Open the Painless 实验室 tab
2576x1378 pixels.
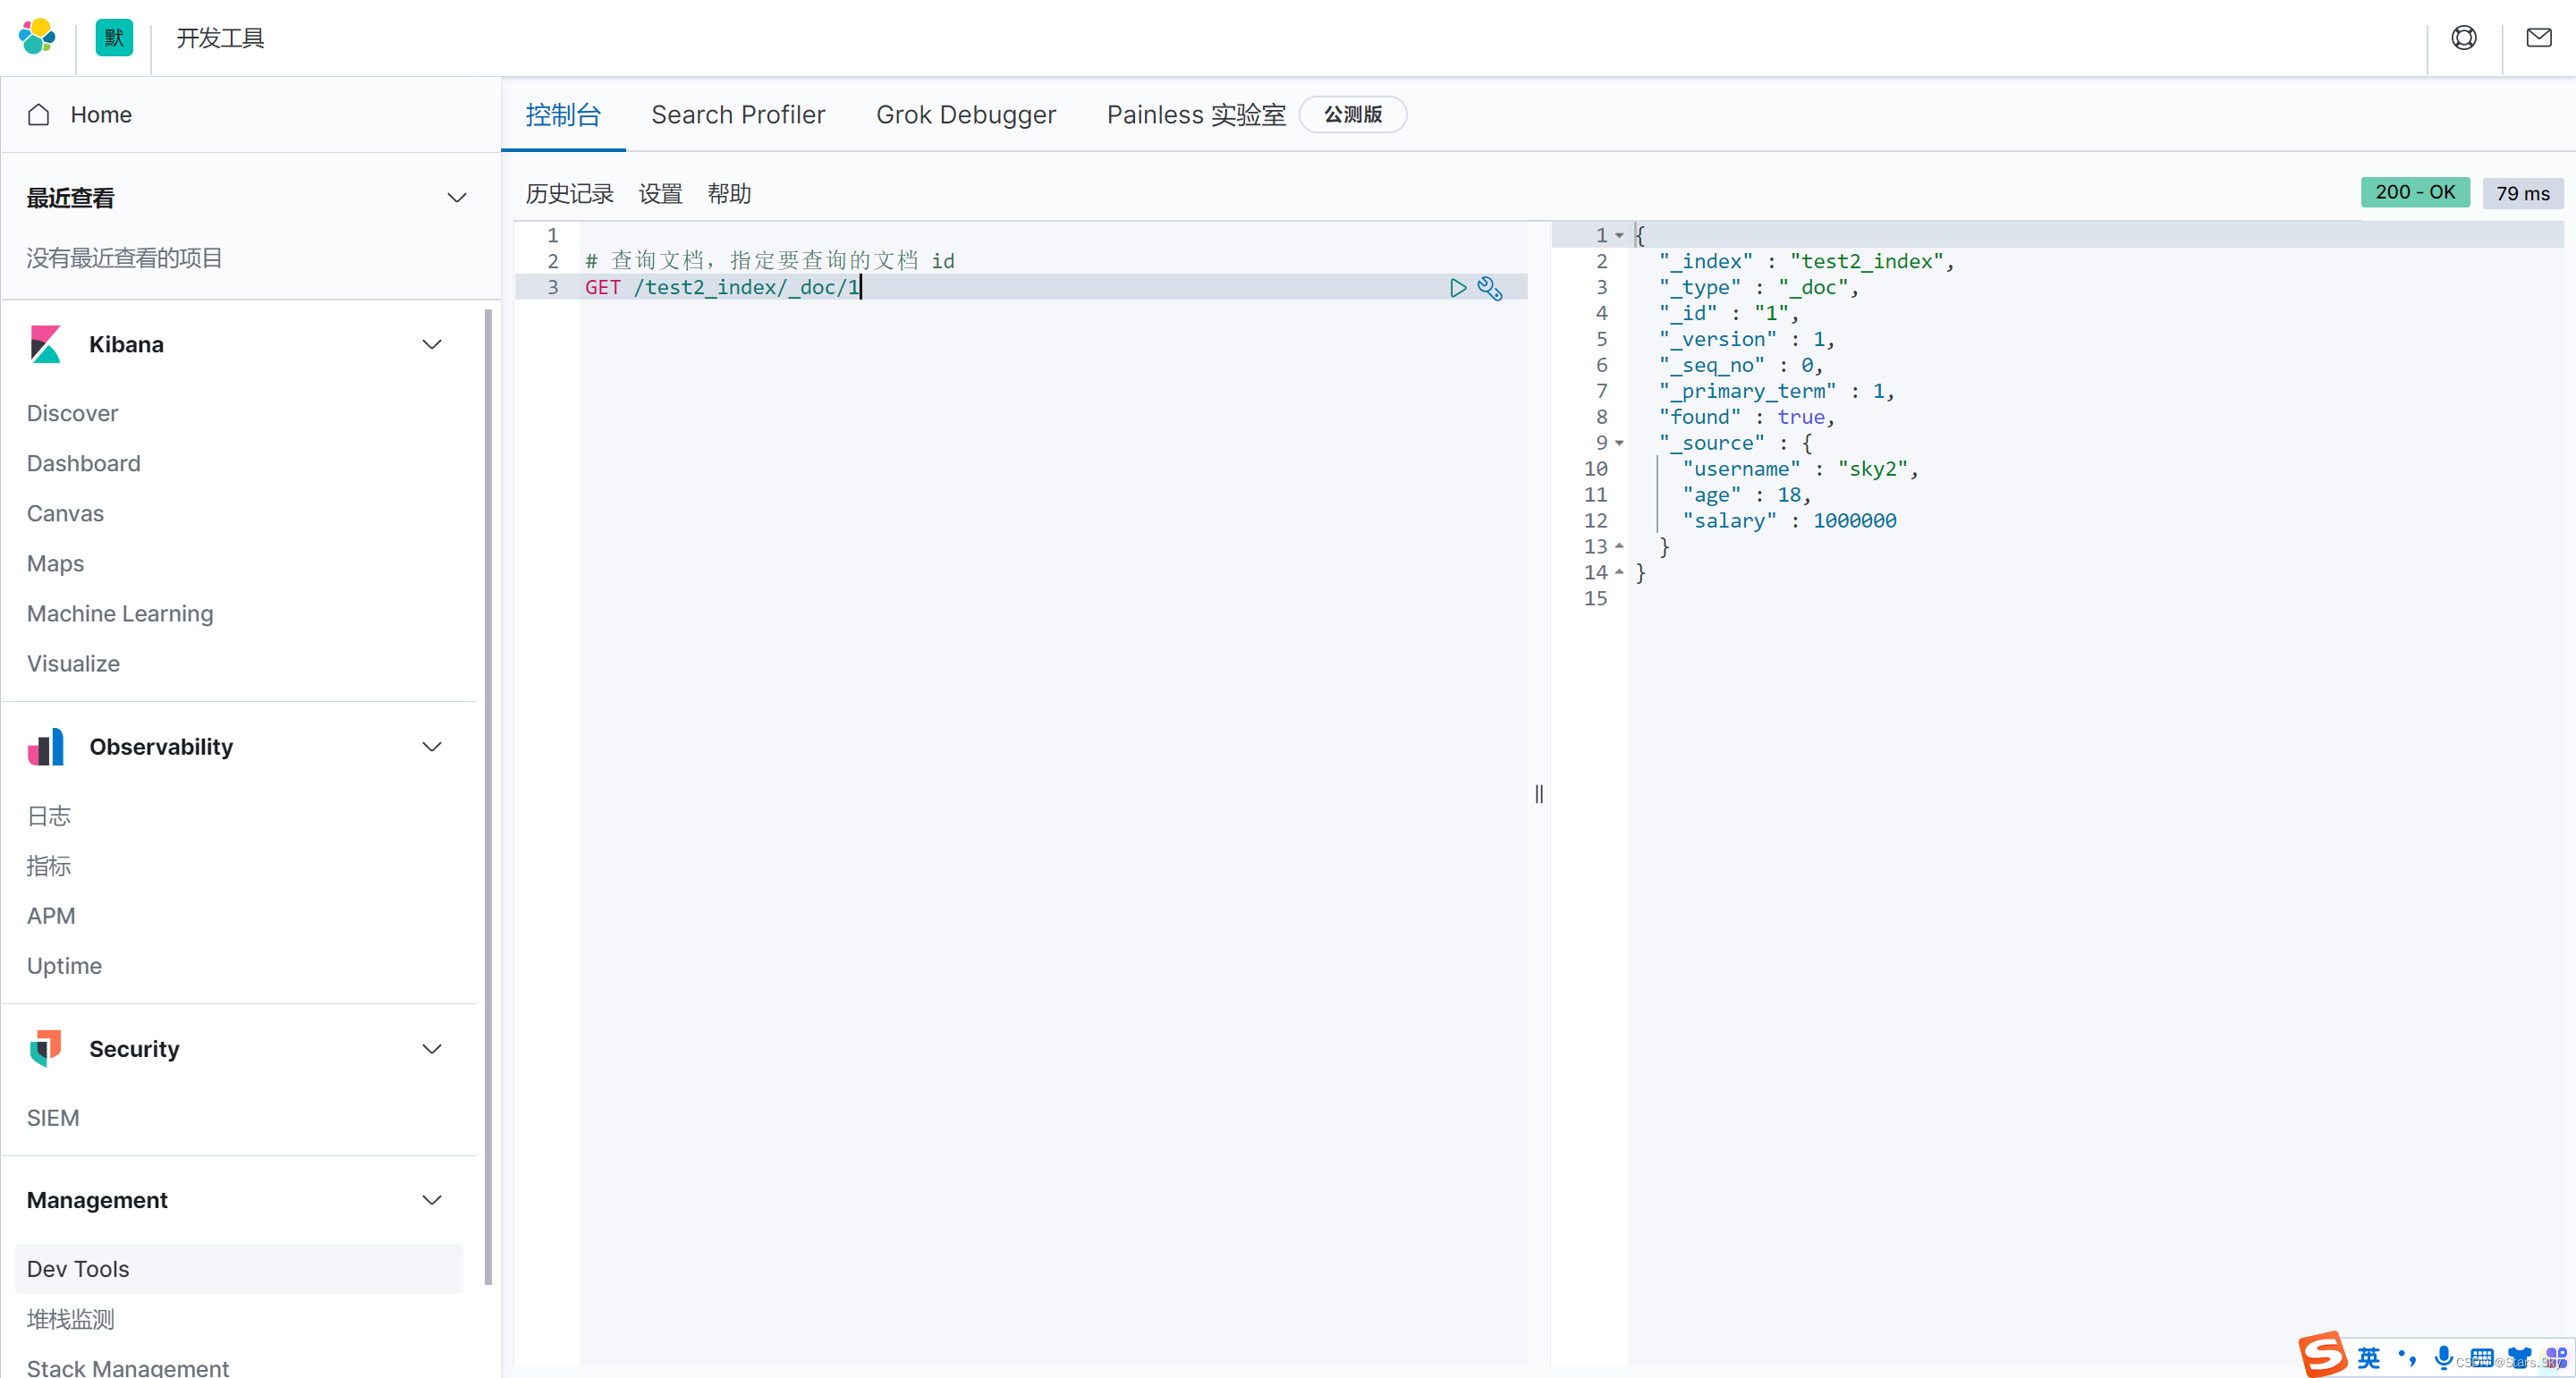[1196, 115]
